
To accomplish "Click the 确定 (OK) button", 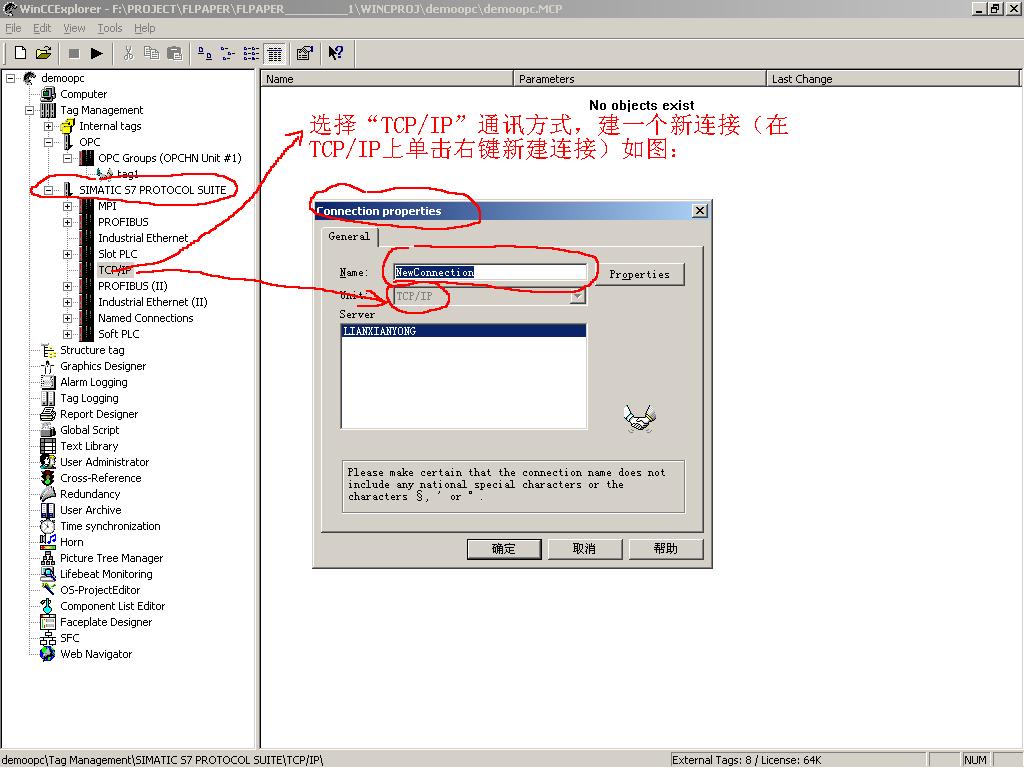I will coord(504,549).
